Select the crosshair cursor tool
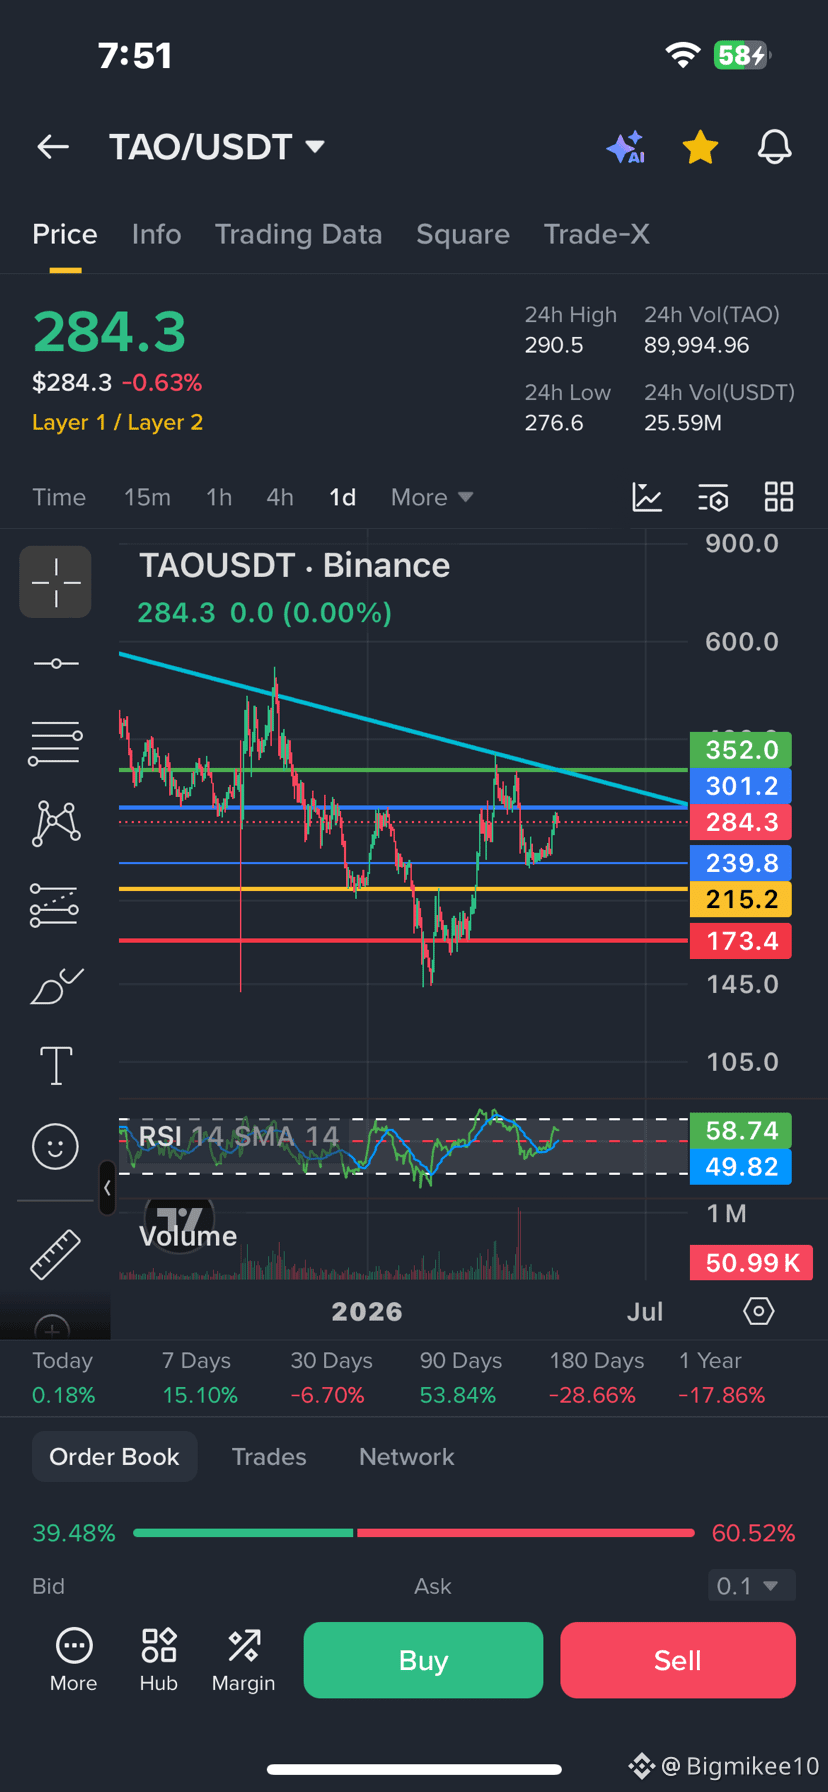Screen dimensions: 828x1792 coord(56,582)
